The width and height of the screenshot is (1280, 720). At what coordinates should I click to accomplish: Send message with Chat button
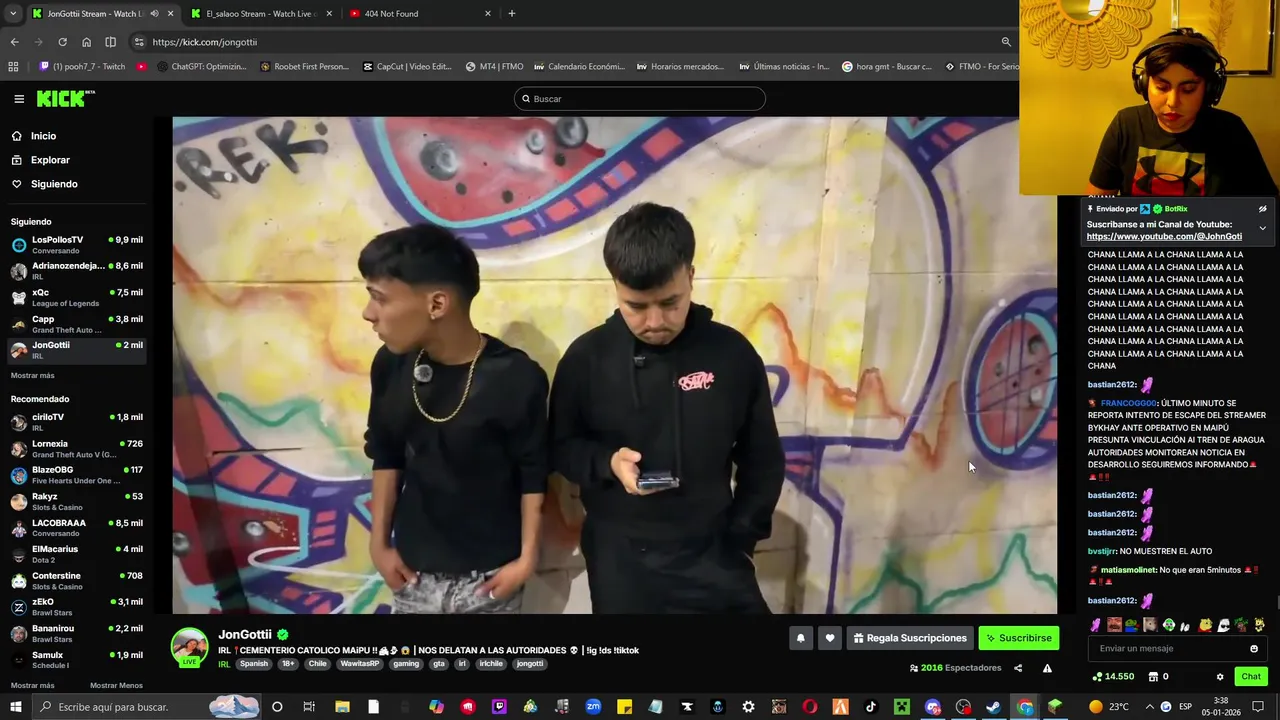point(1251,677)
